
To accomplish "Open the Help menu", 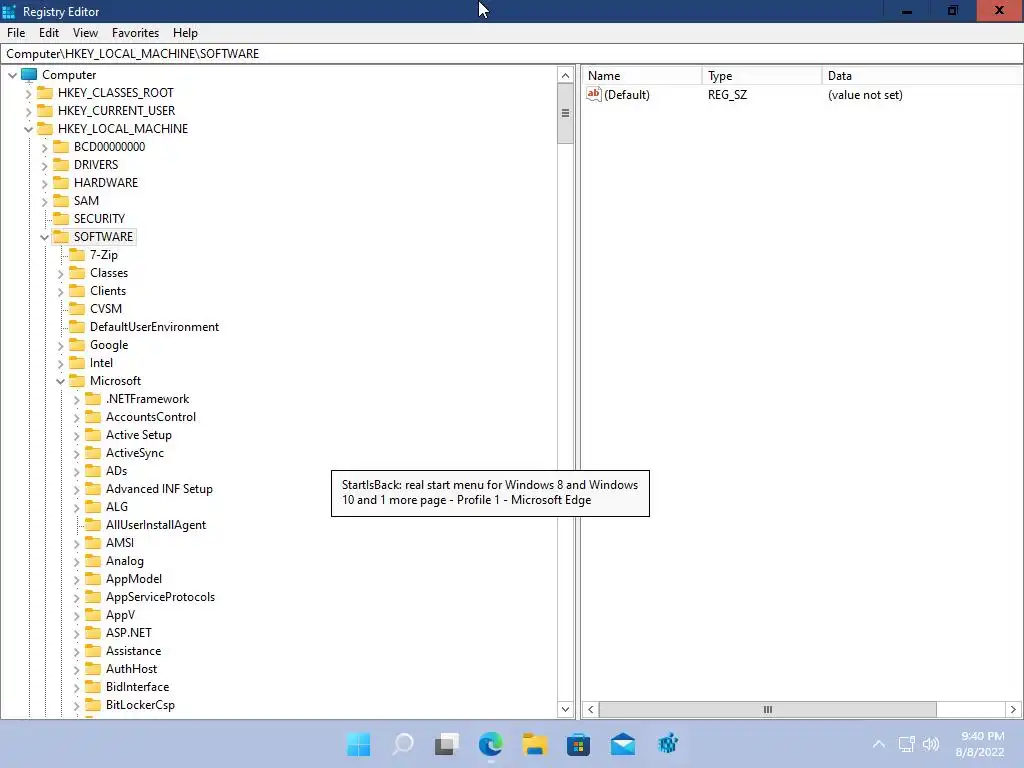I will pyautogui.click(x=185, y=33).
